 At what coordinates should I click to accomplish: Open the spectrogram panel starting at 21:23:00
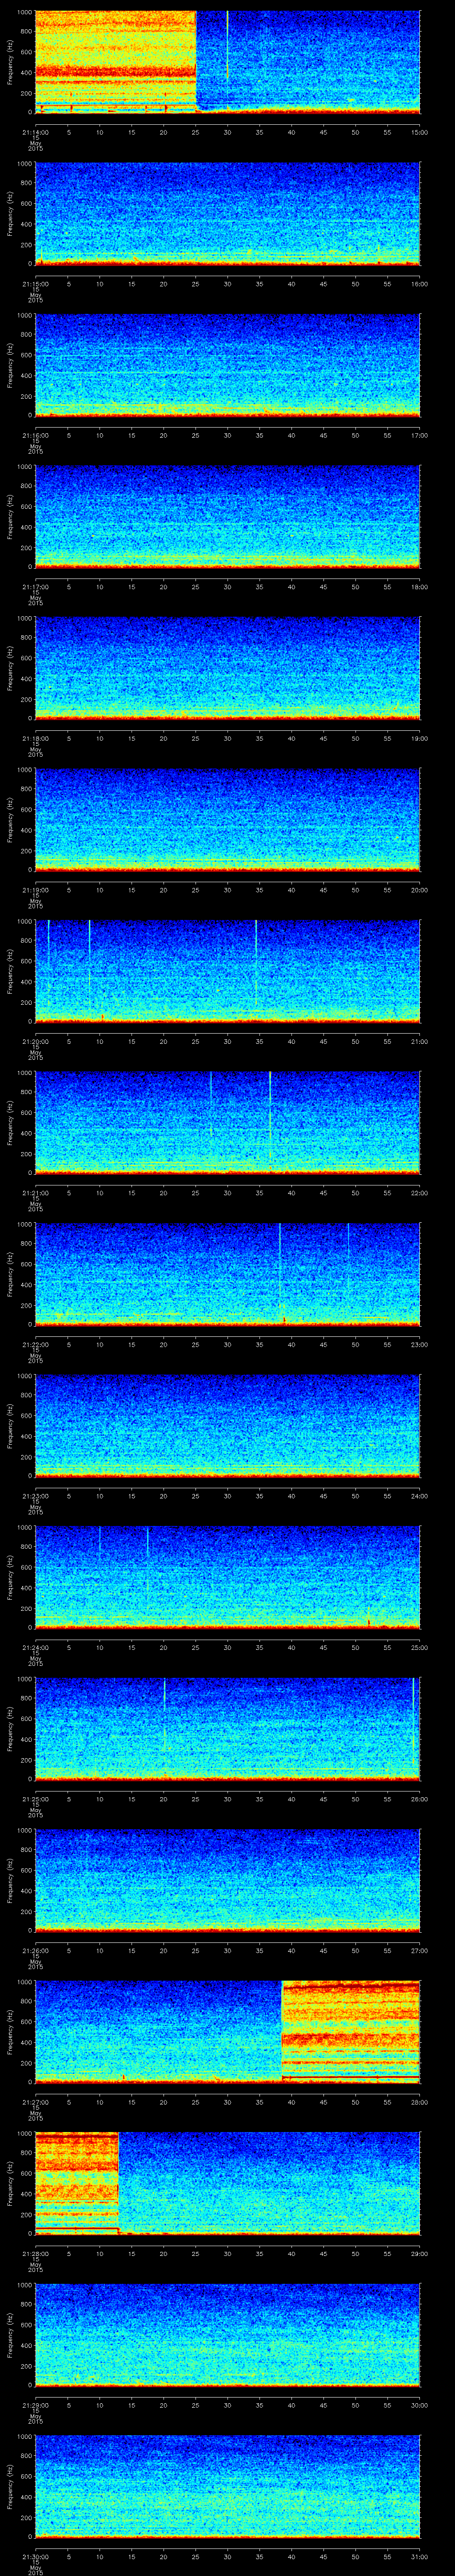227,1426
